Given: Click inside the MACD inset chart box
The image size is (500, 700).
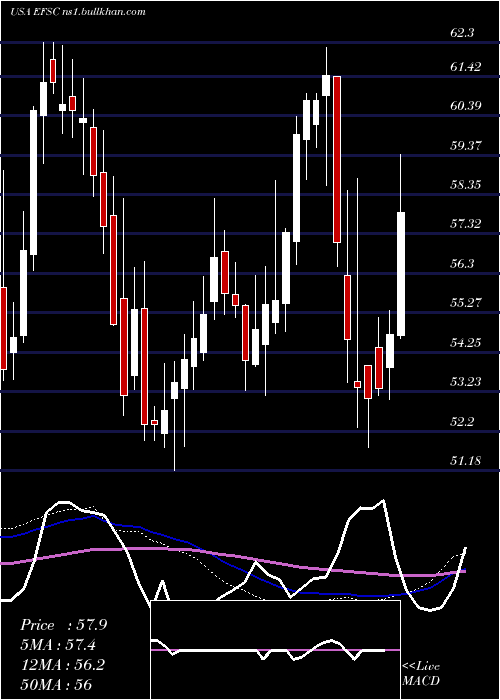Looking at the screenshot, I should pos(275,650).
